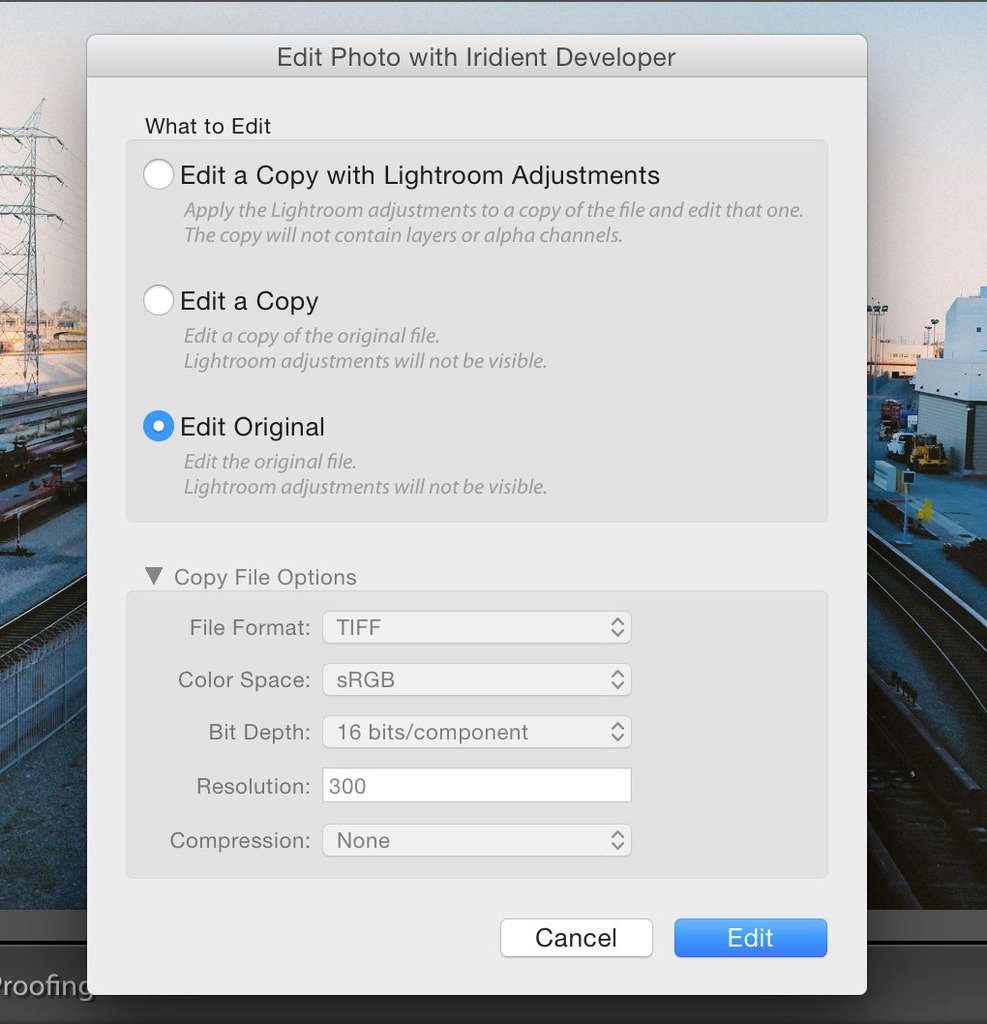Click into the Resolution field showing 300
Image resolution: width=987 pixels, height=1024 pixels.
tap(476, 786)
